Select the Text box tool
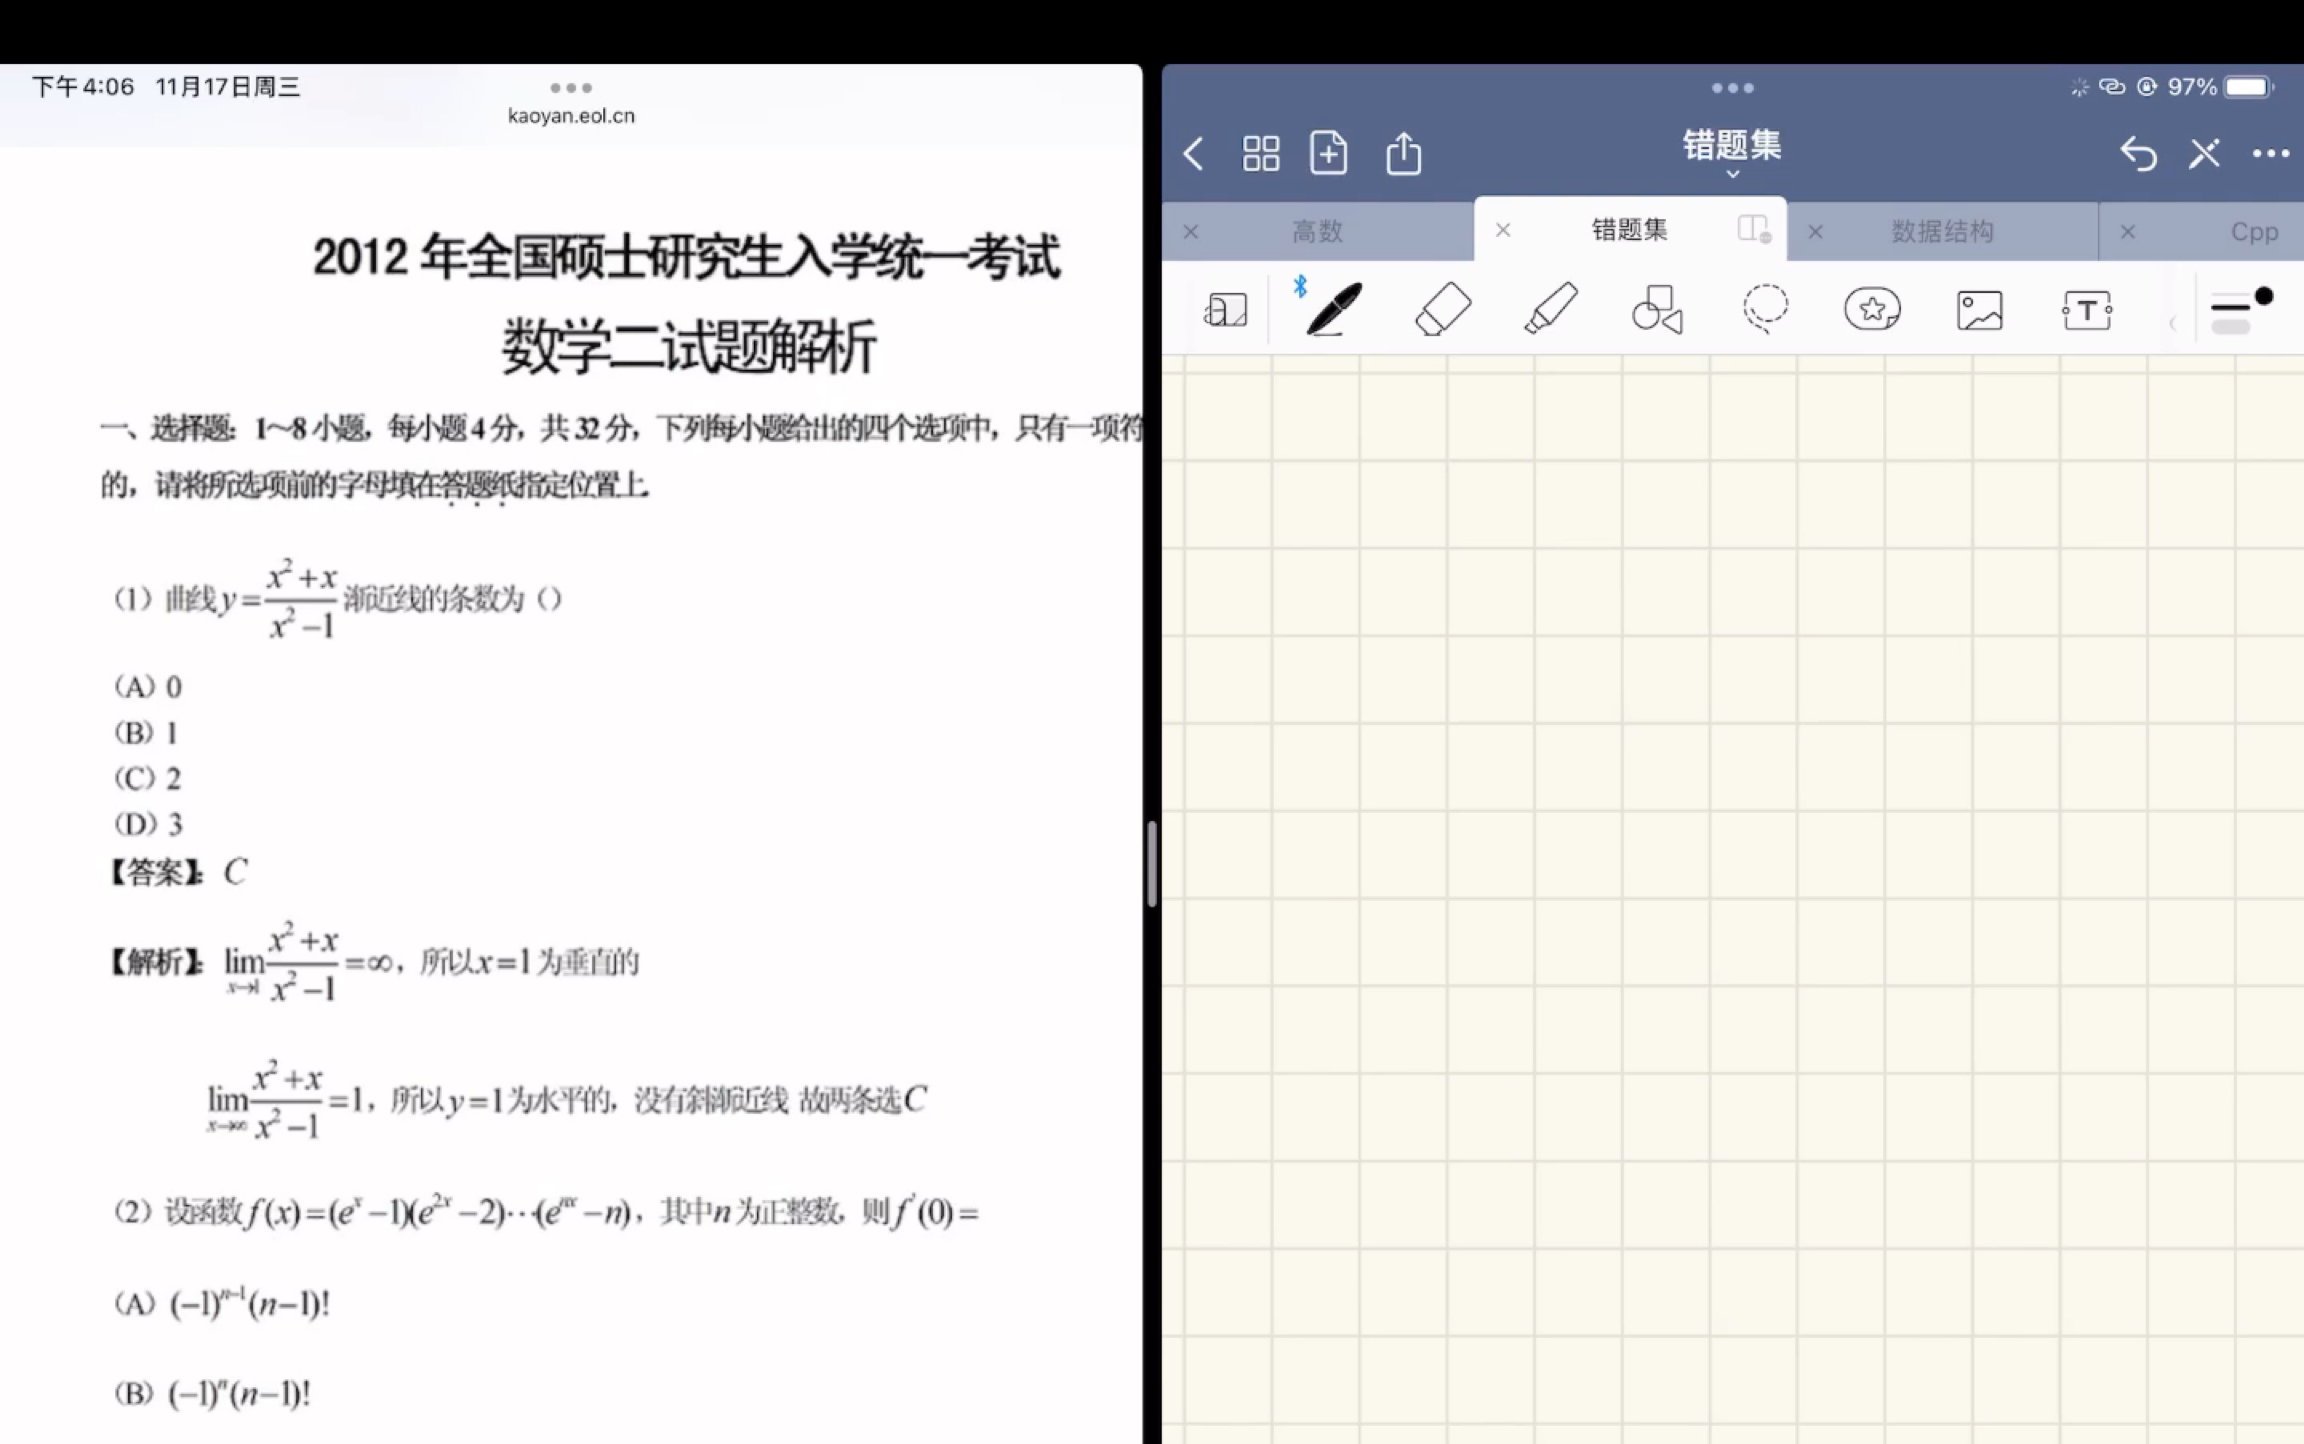The width and height of the screenshot is (2304, 1444). click(x=2087, y=310)
